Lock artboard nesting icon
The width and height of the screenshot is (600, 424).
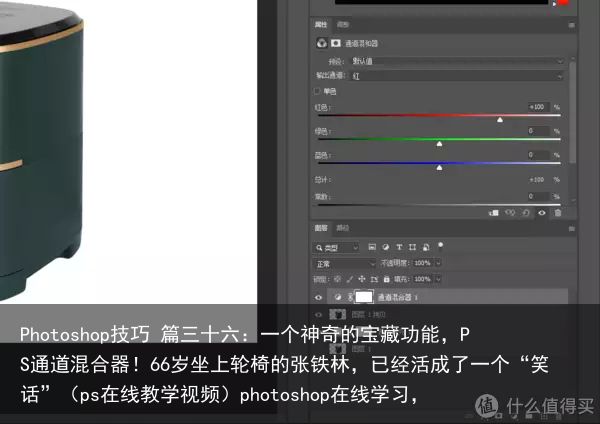click(x=374, y=279)
